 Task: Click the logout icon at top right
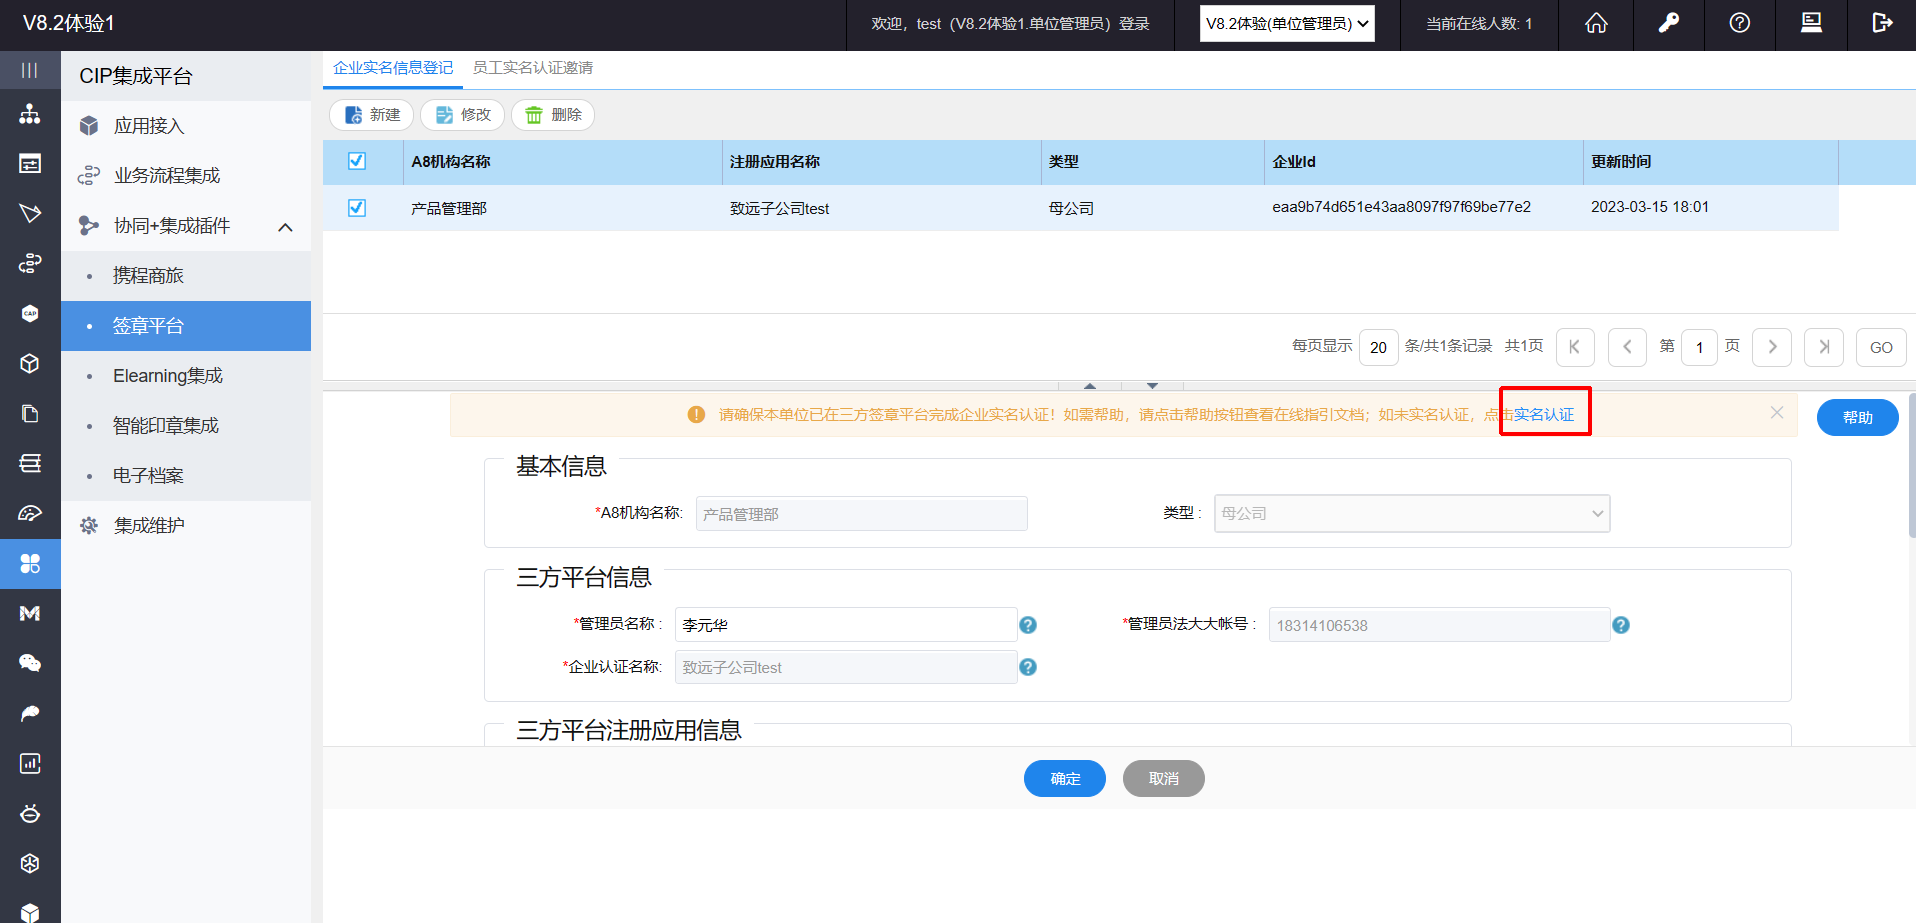pos(1882,23)
